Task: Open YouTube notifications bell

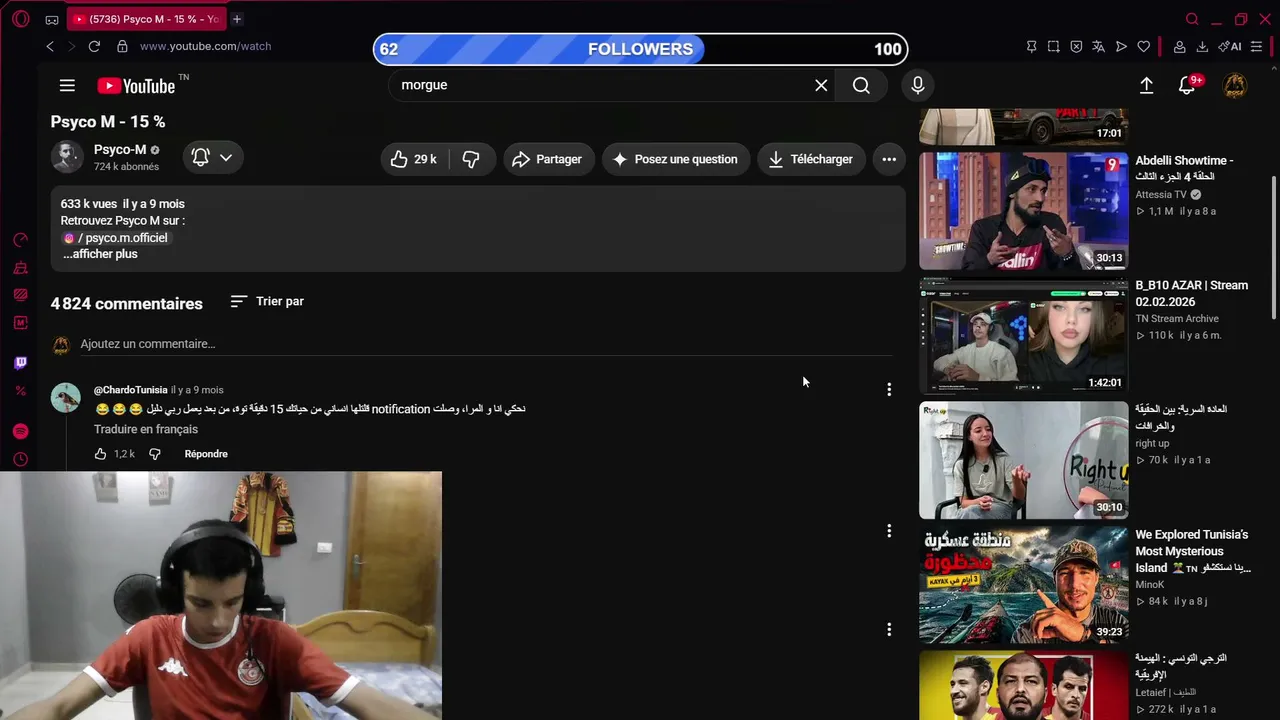Action: [x=1187, y=86]
